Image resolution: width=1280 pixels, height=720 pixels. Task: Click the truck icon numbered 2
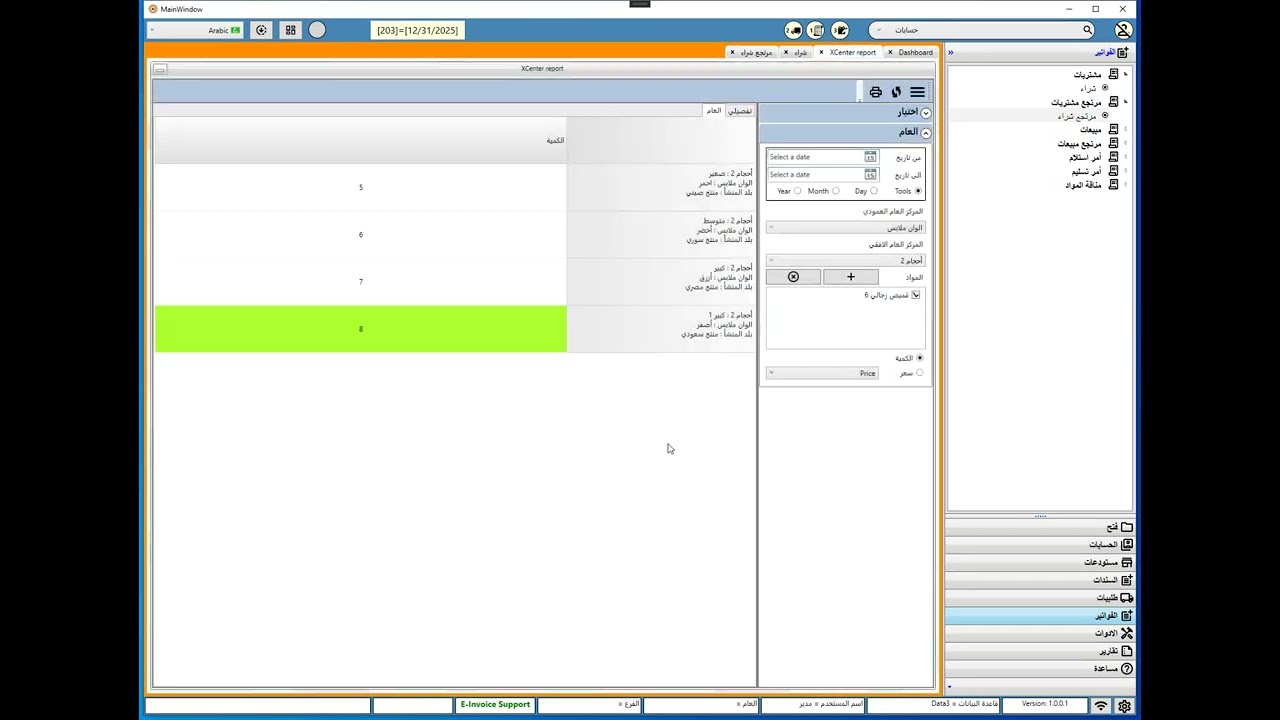793,30
